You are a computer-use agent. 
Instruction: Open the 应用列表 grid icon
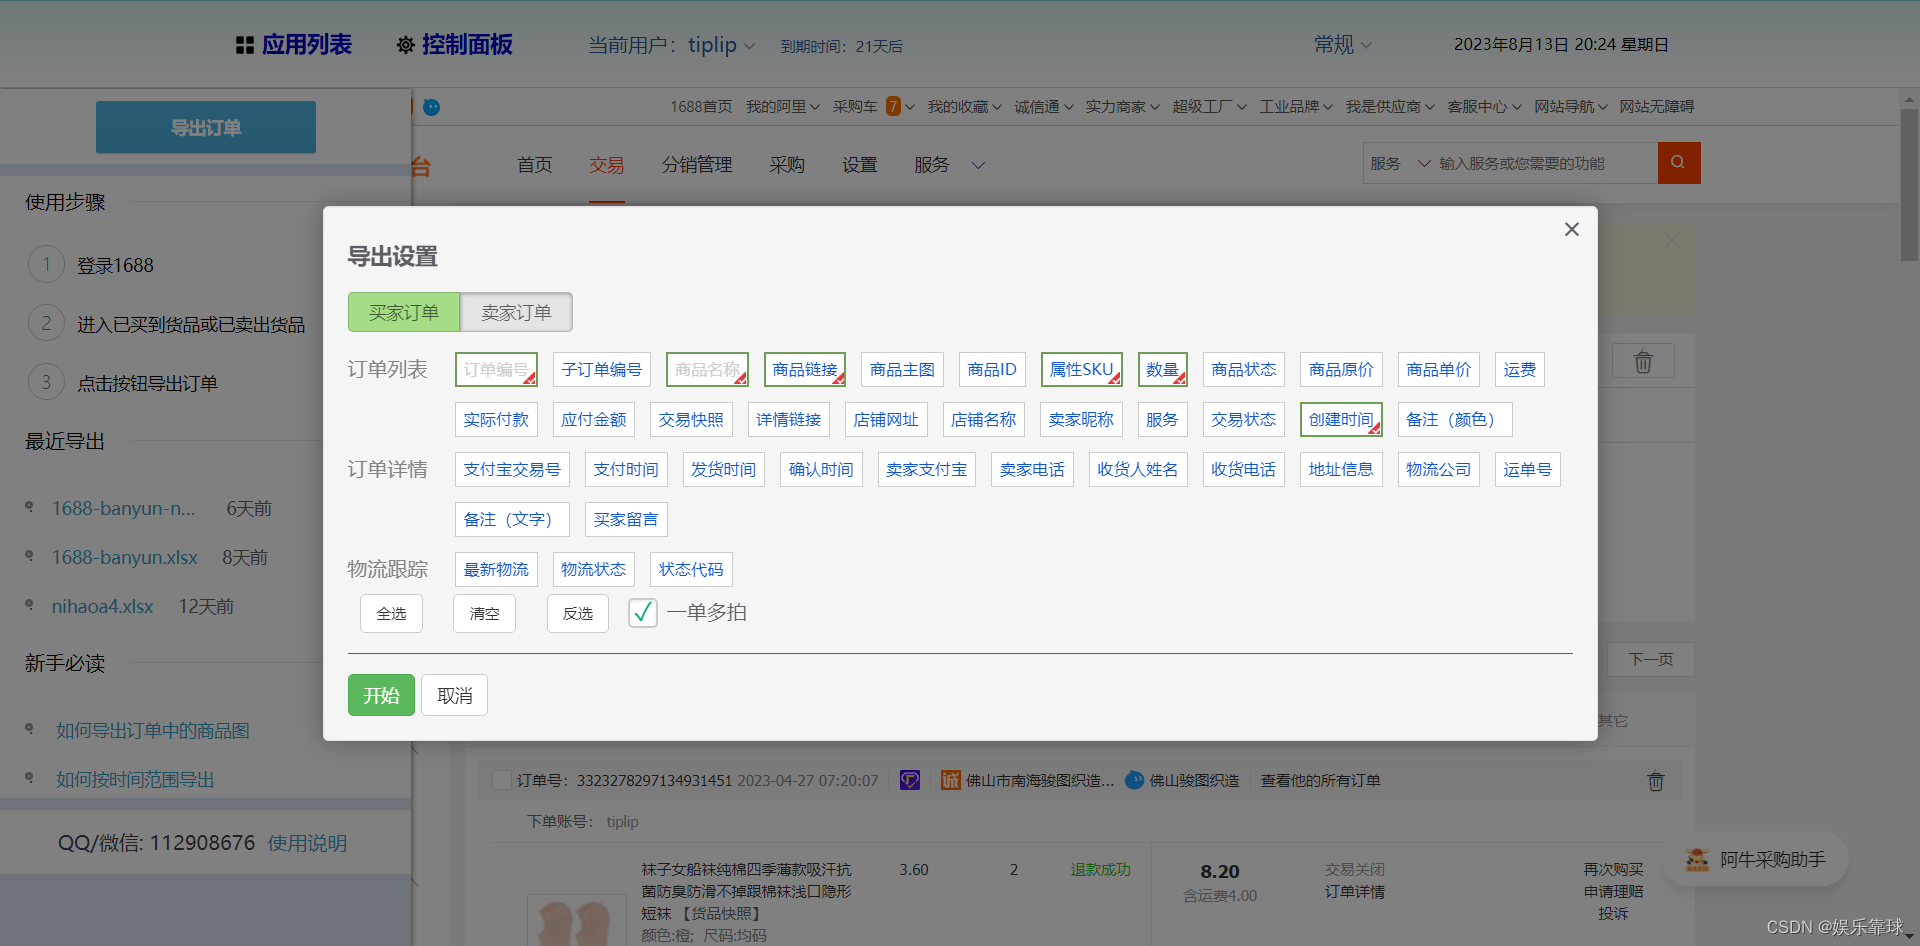click(x=245, y=44)
